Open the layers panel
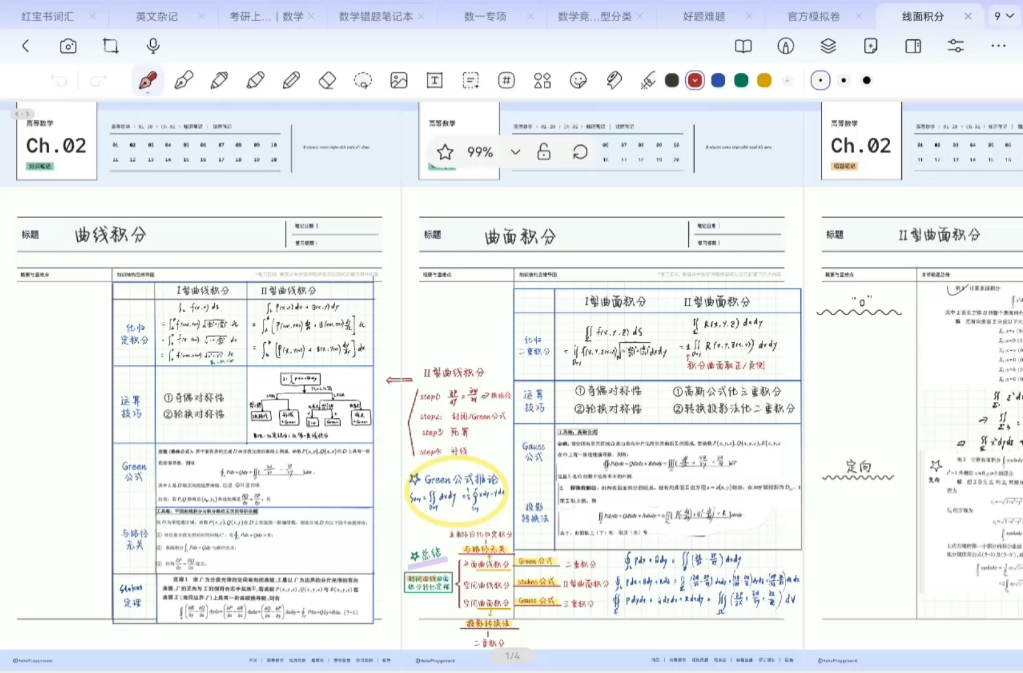 828,46
